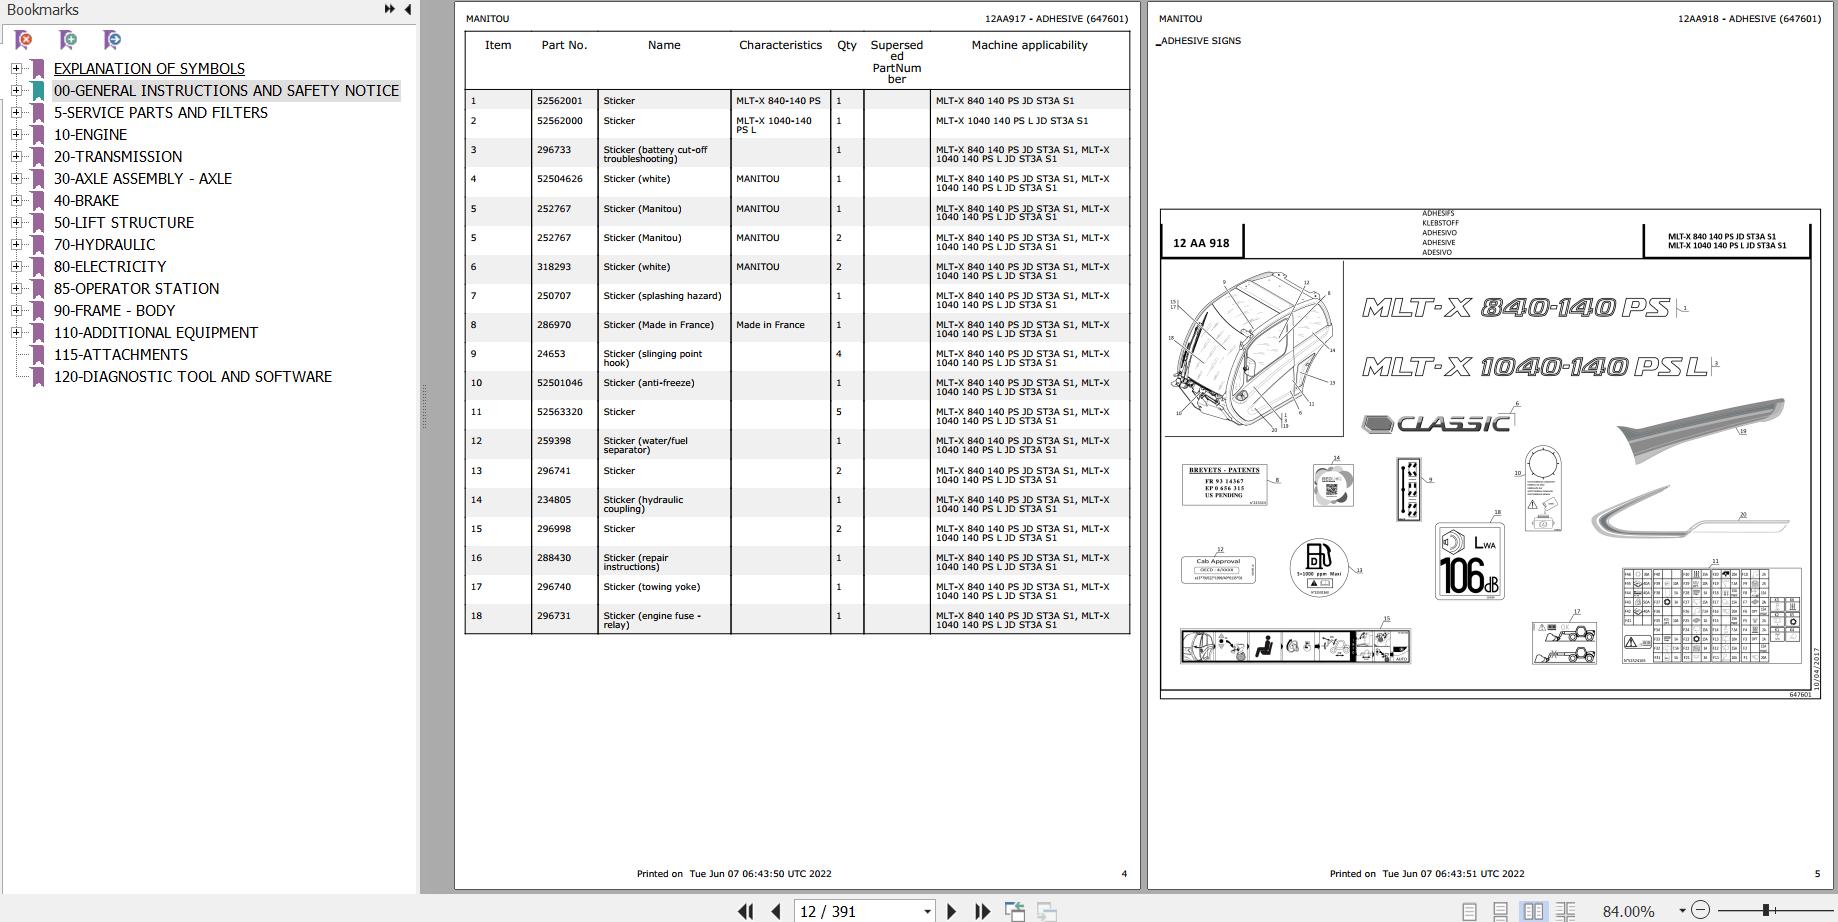Image resolution: width=1838 pixels, height=922 pixels.
Task: Open the page number dropdown
Action: click(x=927, y=911)
